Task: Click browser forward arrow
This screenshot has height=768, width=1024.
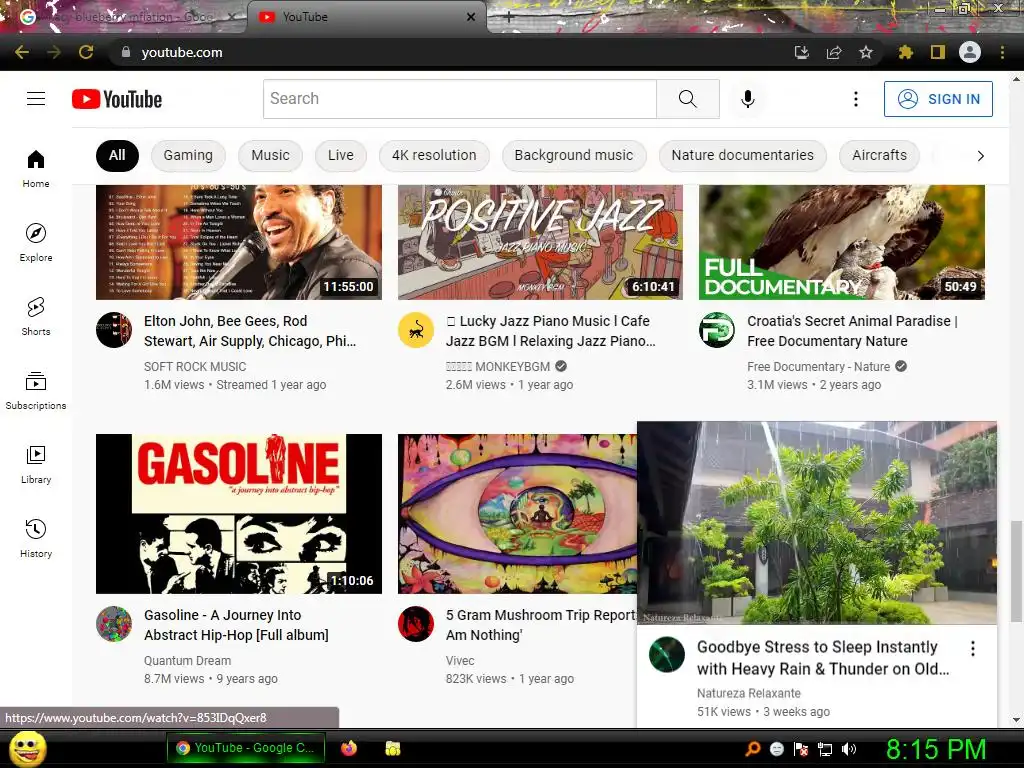Action: tap(54, 52)
